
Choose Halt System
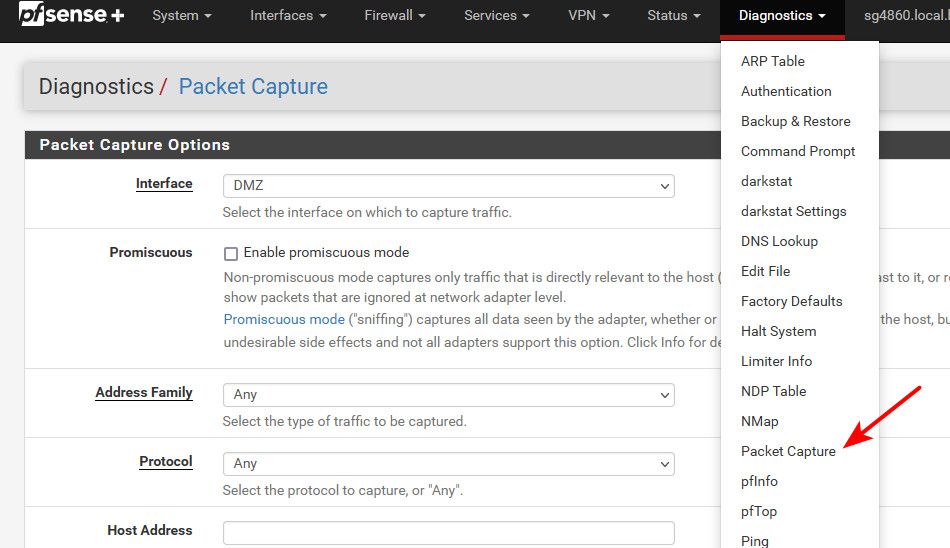(779, 332)
